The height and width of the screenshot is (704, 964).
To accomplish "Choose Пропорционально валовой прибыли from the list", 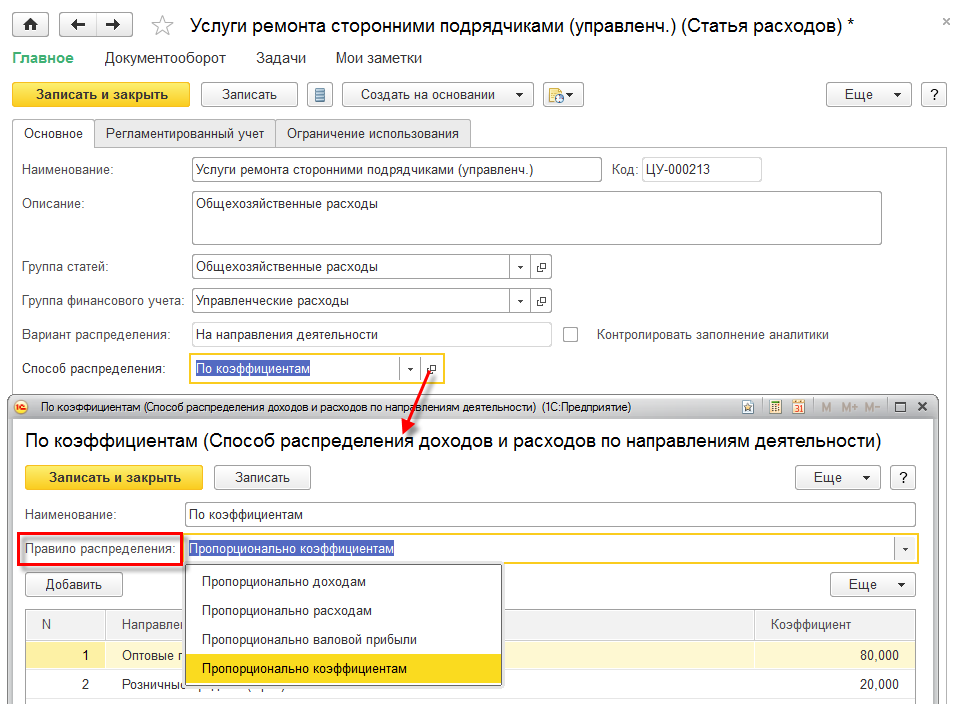I will coord(309,639).
